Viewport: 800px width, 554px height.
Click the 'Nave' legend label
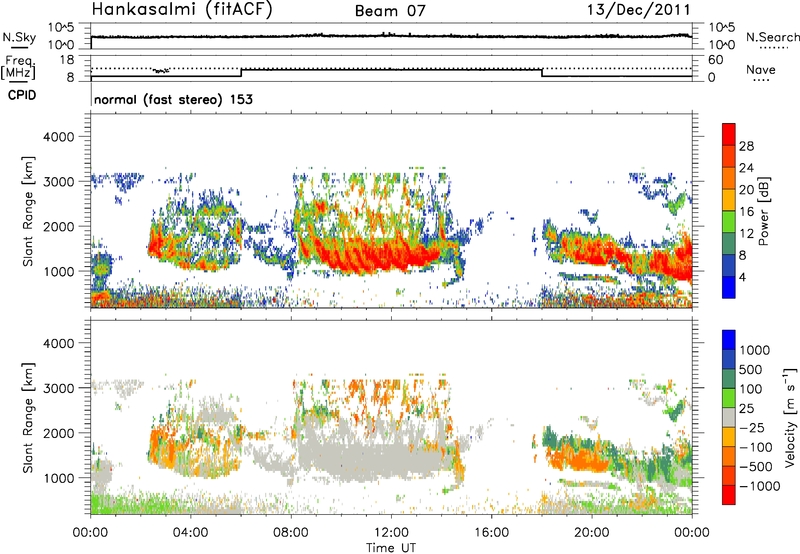pos(761,69)
